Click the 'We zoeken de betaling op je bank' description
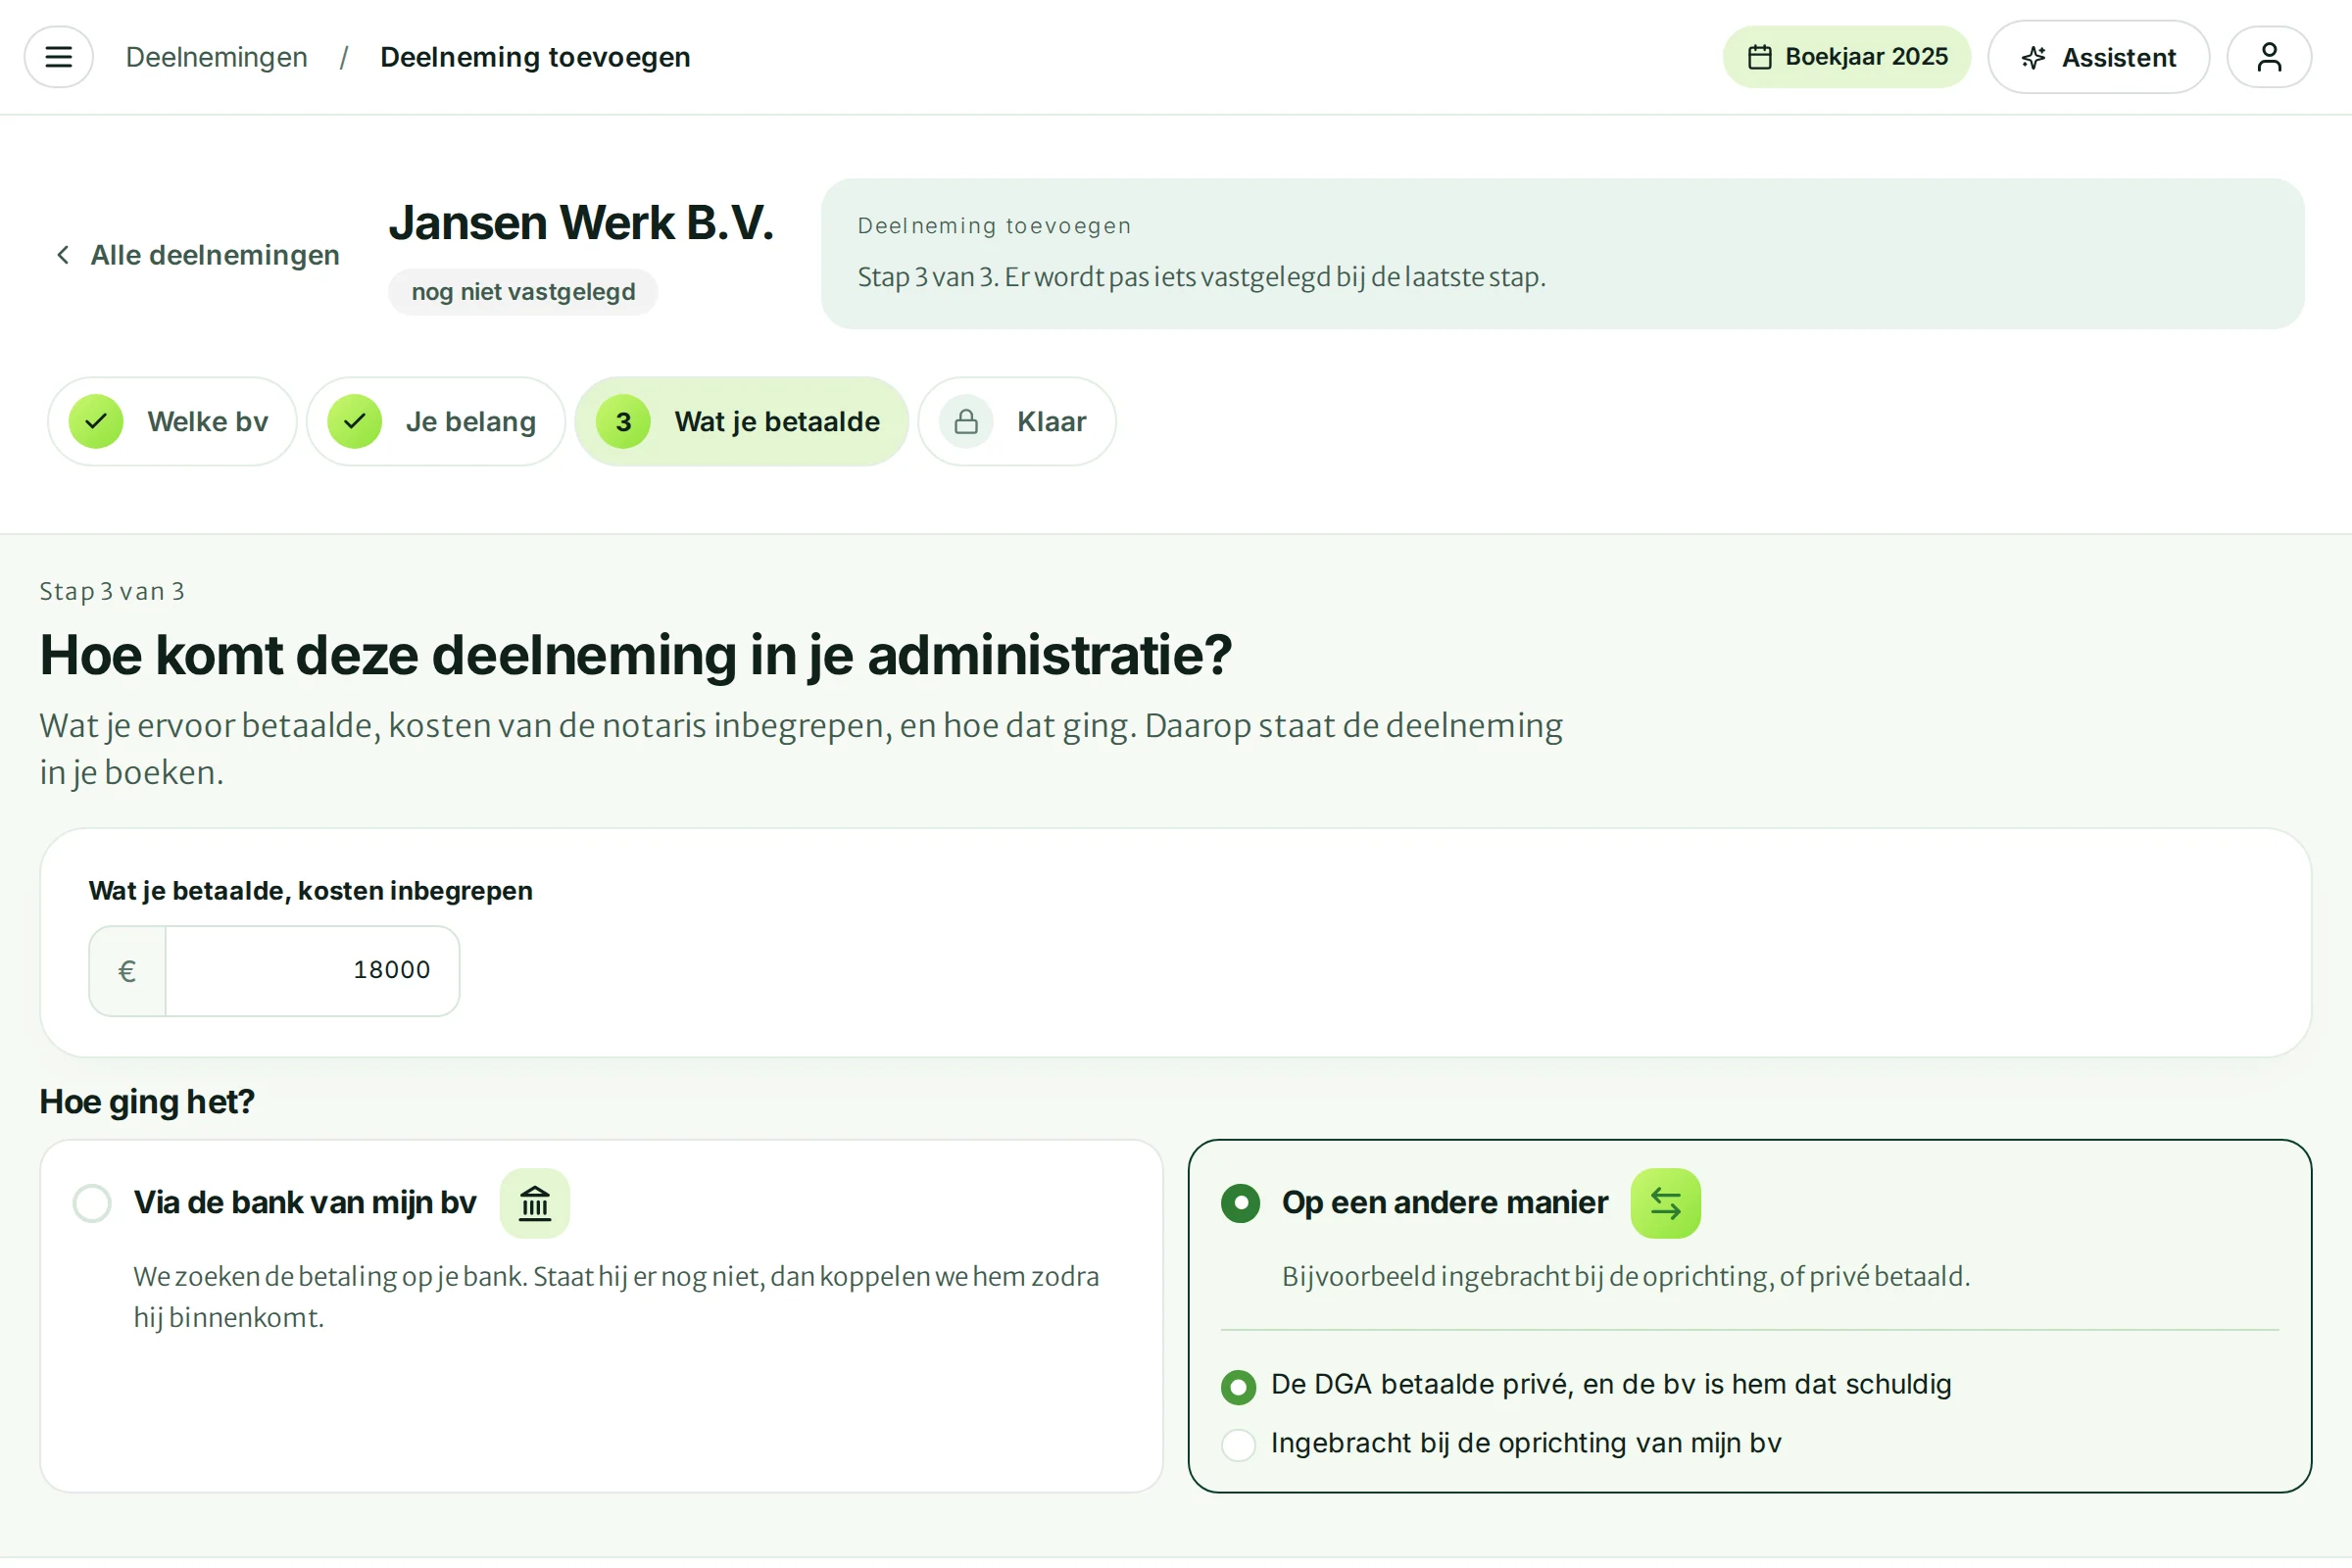Viewport: 2352px width, 1568px height. pyautogui.click(x=616, y=1297)
